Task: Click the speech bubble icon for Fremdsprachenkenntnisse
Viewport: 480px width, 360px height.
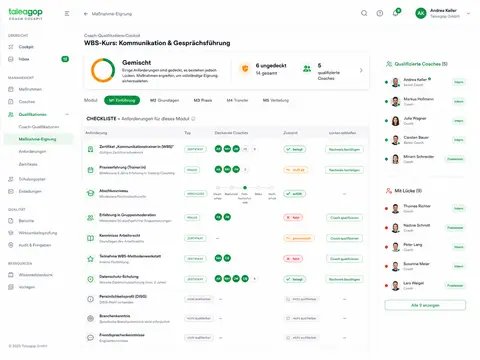Action: click(90, 338)
